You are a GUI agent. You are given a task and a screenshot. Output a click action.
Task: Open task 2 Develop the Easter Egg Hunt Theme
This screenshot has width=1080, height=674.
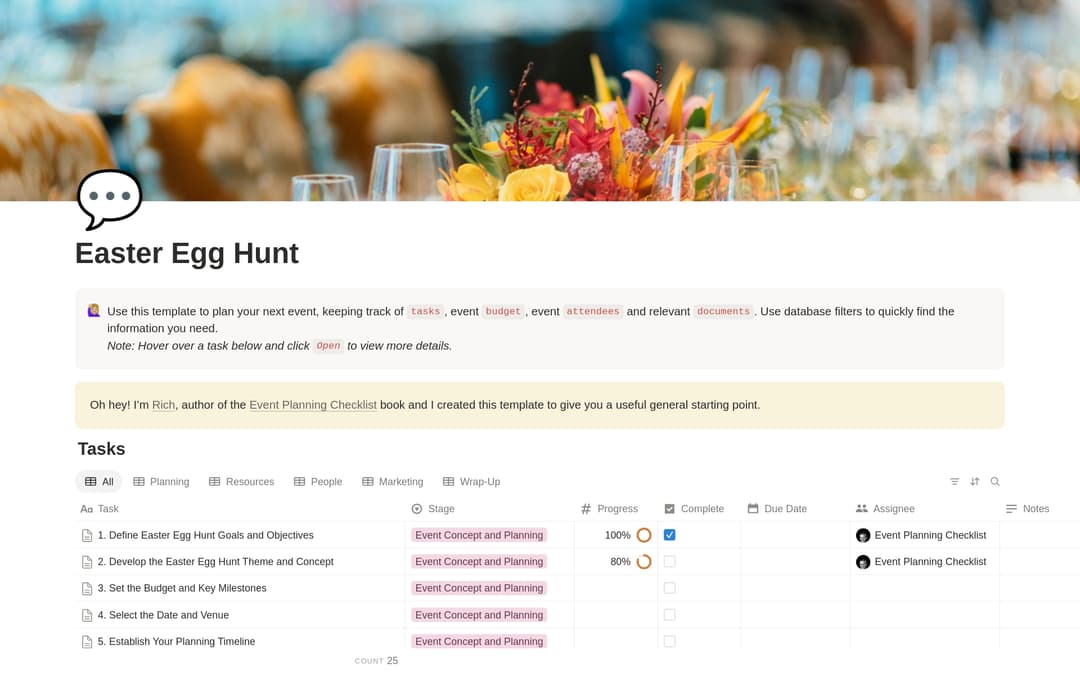coord(216,562)
